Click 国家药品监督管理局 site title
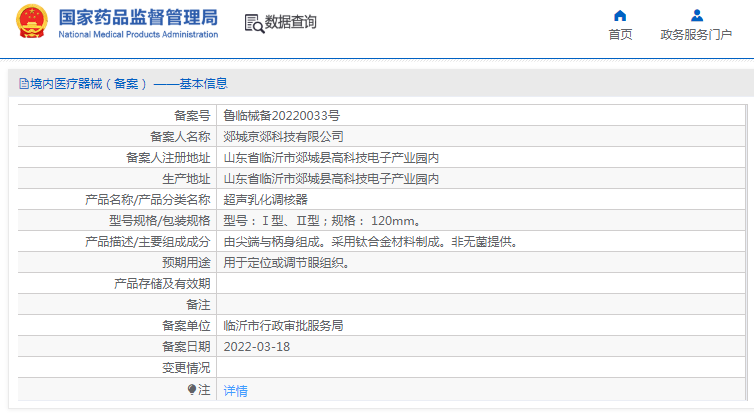This screenshot has height=417, width=754. click(x=138, y=17)
